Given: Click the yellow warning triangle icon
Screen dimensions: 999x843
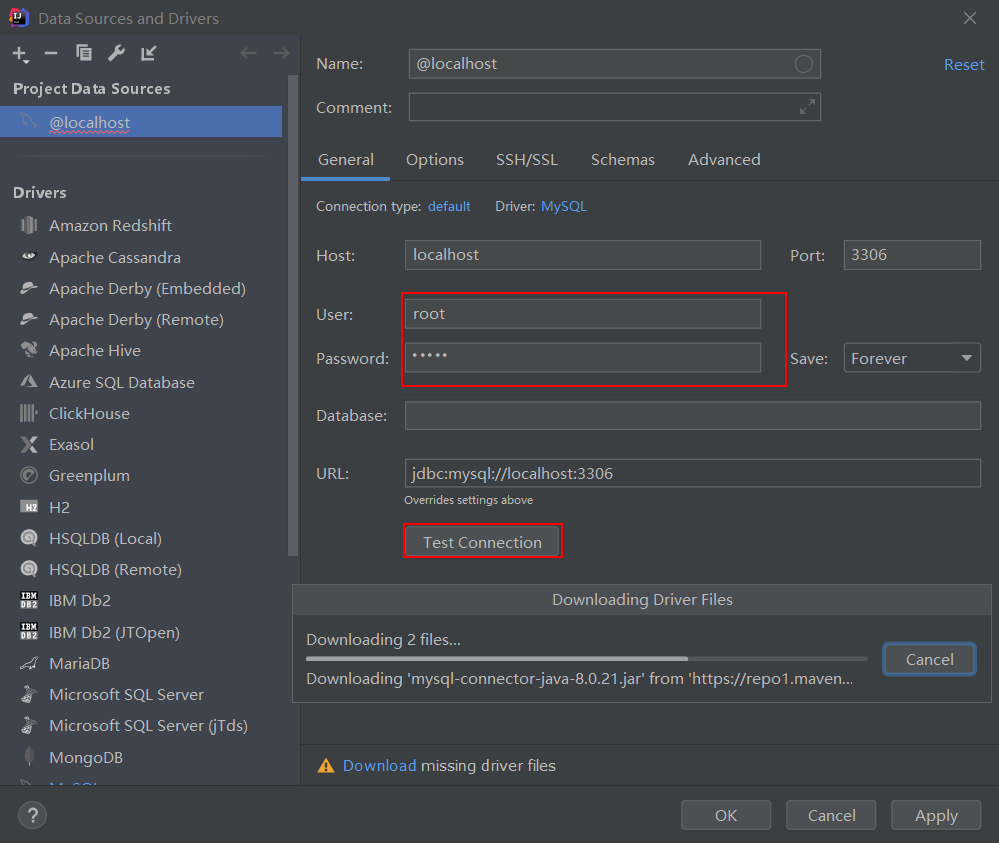Looking at the screenshot, I should pyautogui.click(x=326, y=765).
